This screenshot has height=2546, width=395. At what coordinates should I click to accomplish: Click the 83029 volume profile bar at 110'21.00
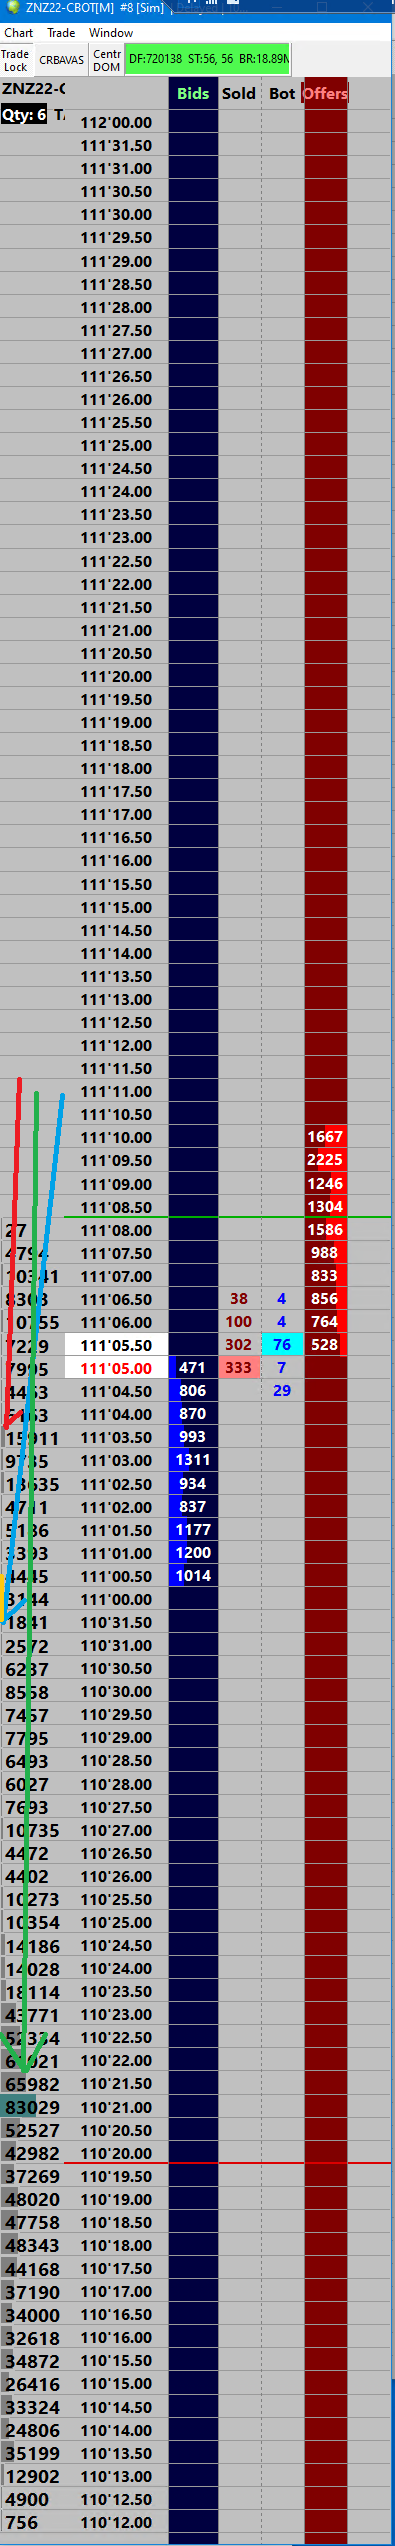(32, 2106)
